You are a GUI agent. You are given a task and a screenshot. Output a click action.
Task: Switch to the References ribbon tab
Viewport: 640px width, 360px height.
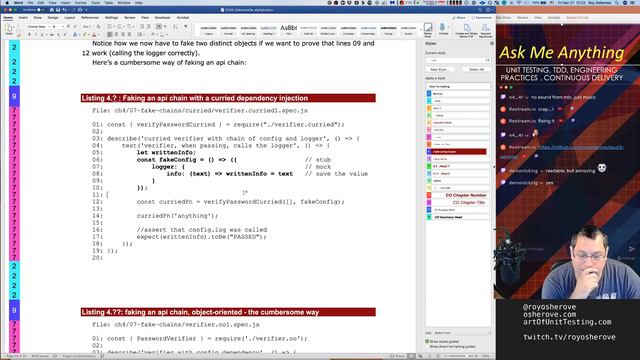[x=90, y=18]
